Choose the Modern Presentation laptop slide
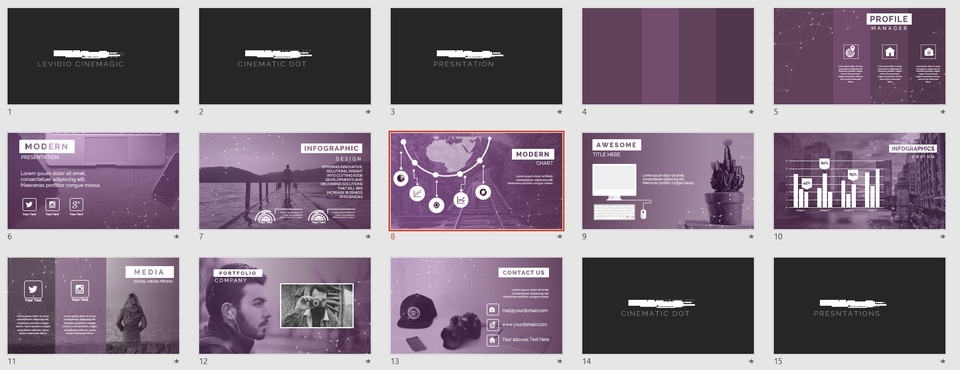960x370 pixels. point(93,181)
